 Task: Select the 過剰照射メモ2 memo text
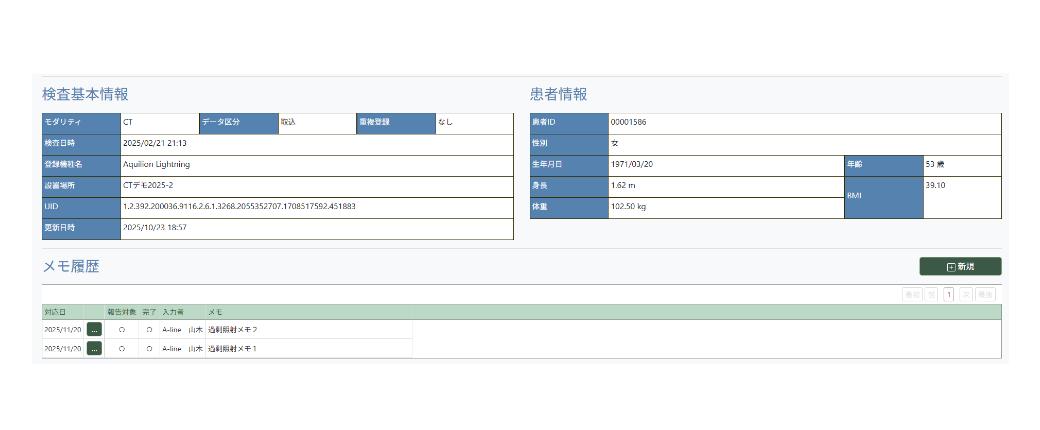point(233,329)
